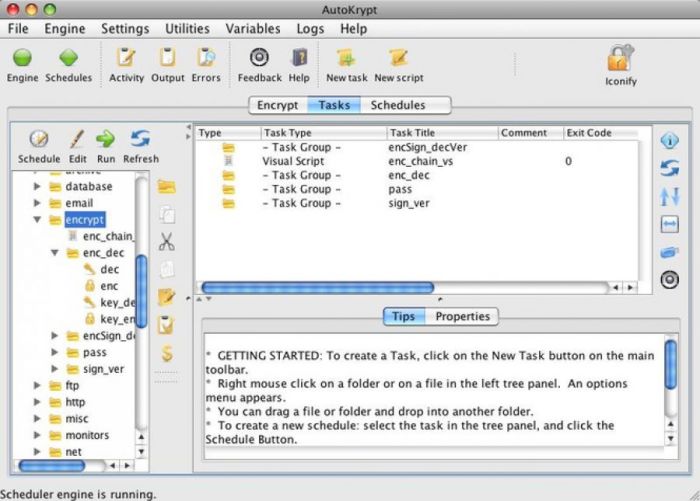Collapse the encrypt folder in tree
Image resolution: width=700 pixels, height=501 pixels.
[x=37, y=219]
